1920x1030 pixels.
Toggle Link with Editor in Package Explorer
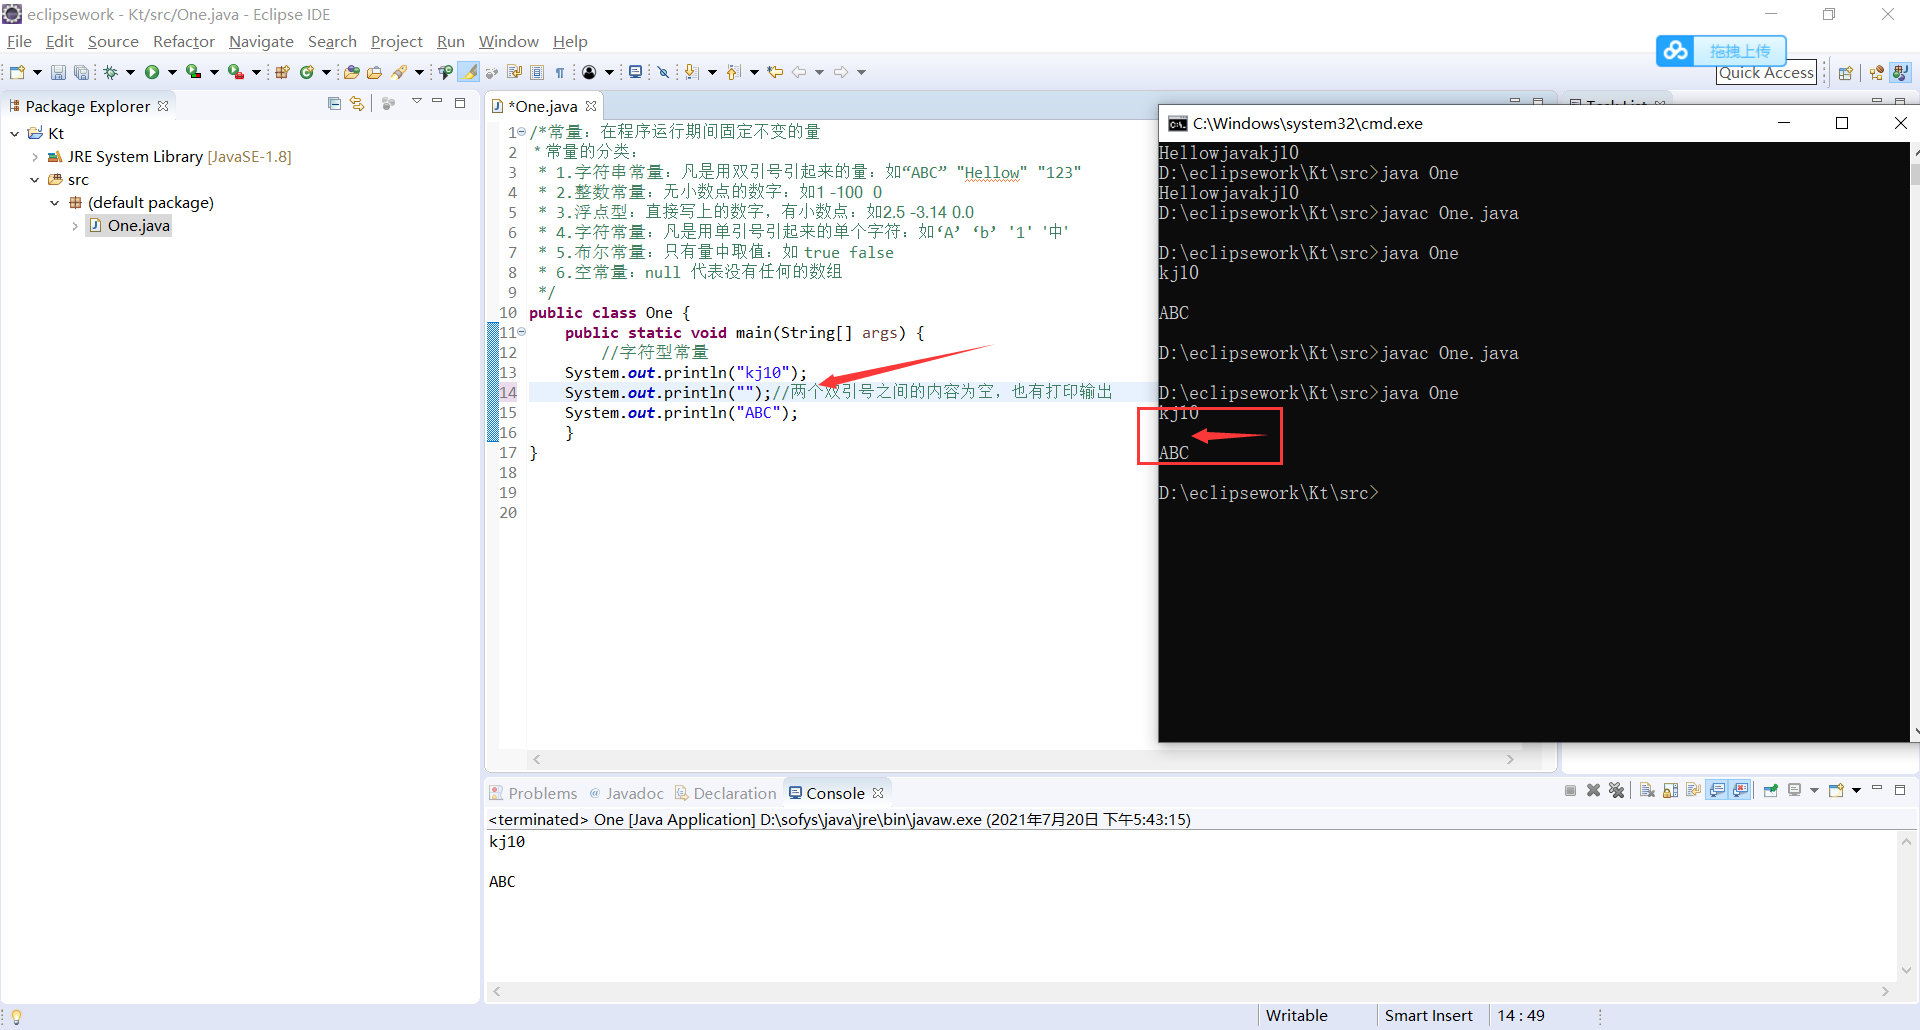(x=357, y=103)
